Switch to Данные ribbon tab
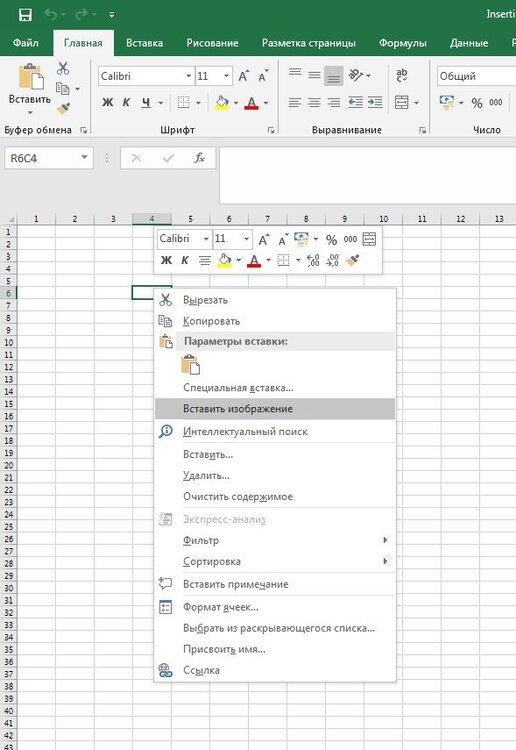The height and width of the screenshot is (750, 516). [469, 43]
